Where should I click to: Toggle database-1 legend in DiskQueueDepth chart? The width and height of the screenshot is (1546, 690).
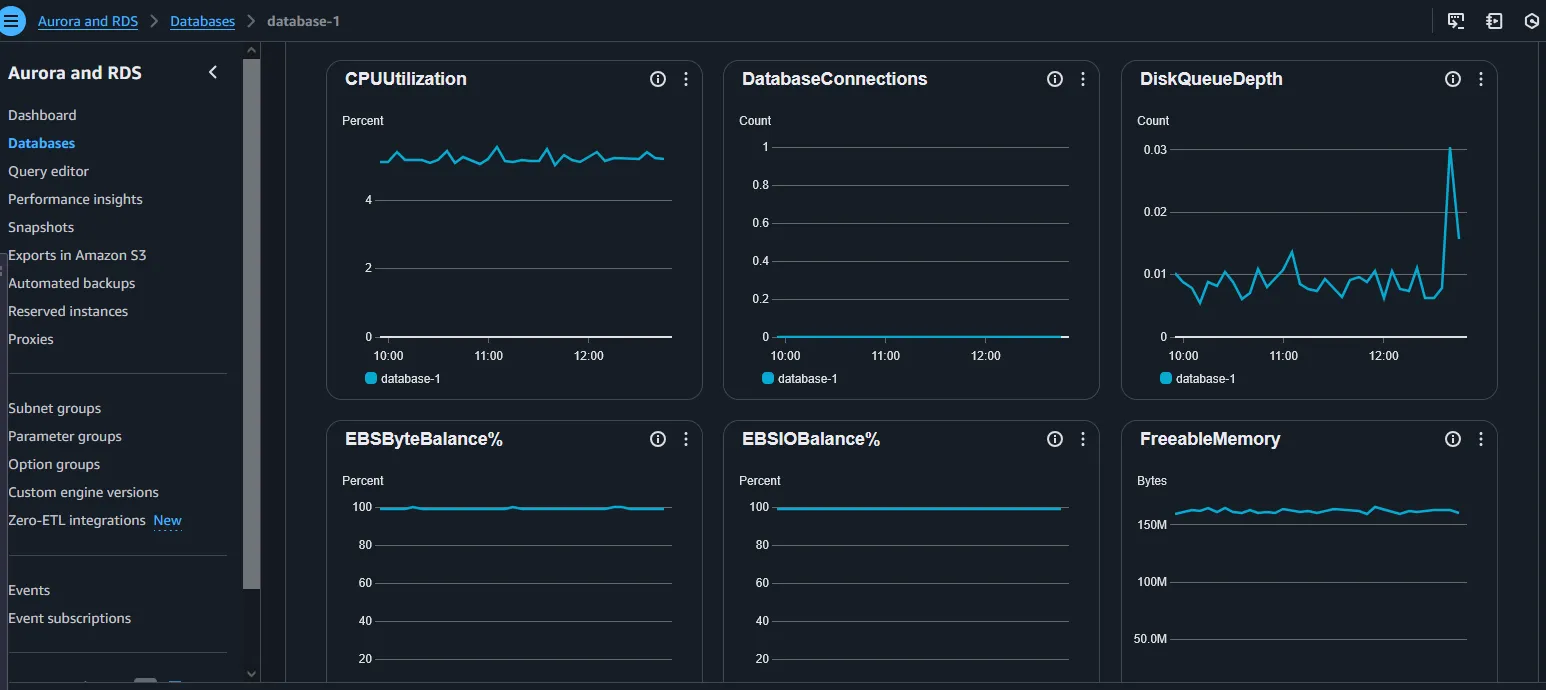click(1198, 379)
